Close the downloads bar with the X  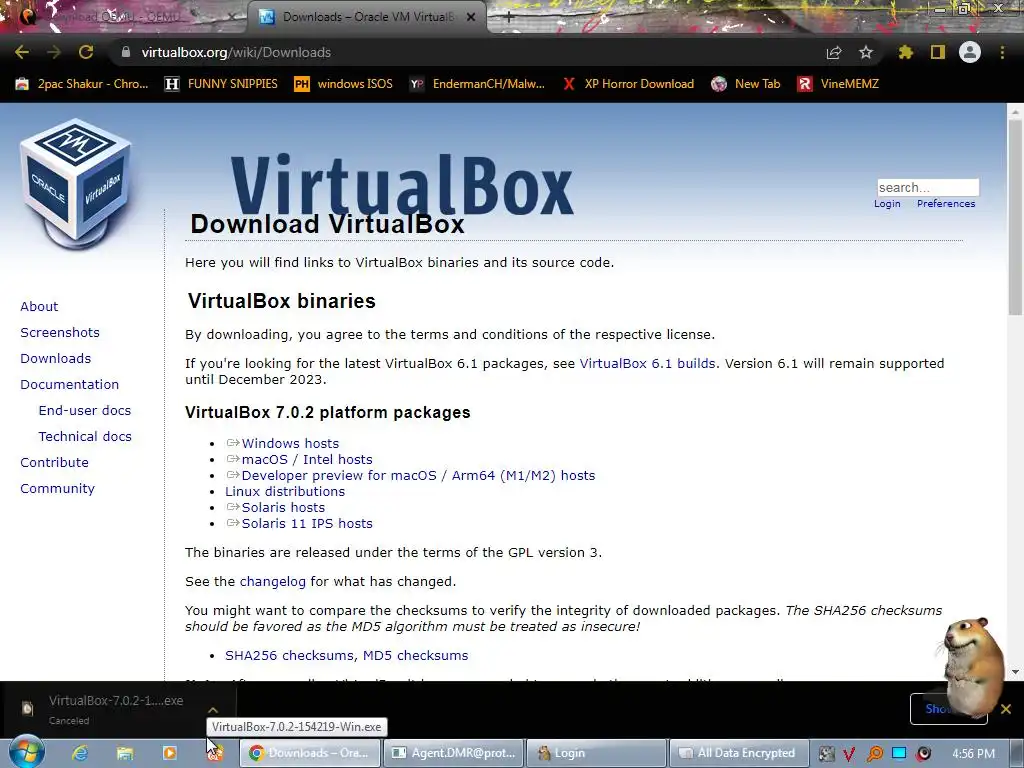coord(1006,709)
